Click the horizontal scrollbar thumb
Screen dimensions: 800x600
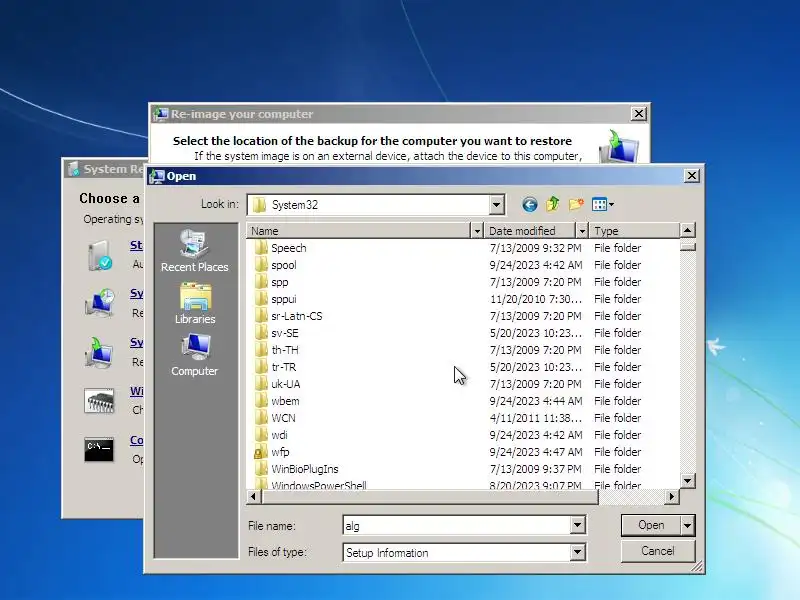(x=430, y=496)
